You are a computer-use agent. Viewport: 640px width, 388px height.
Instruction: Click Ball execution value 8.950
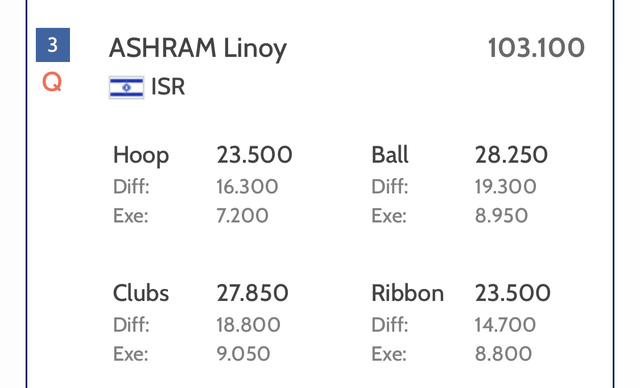pos(501,215)
